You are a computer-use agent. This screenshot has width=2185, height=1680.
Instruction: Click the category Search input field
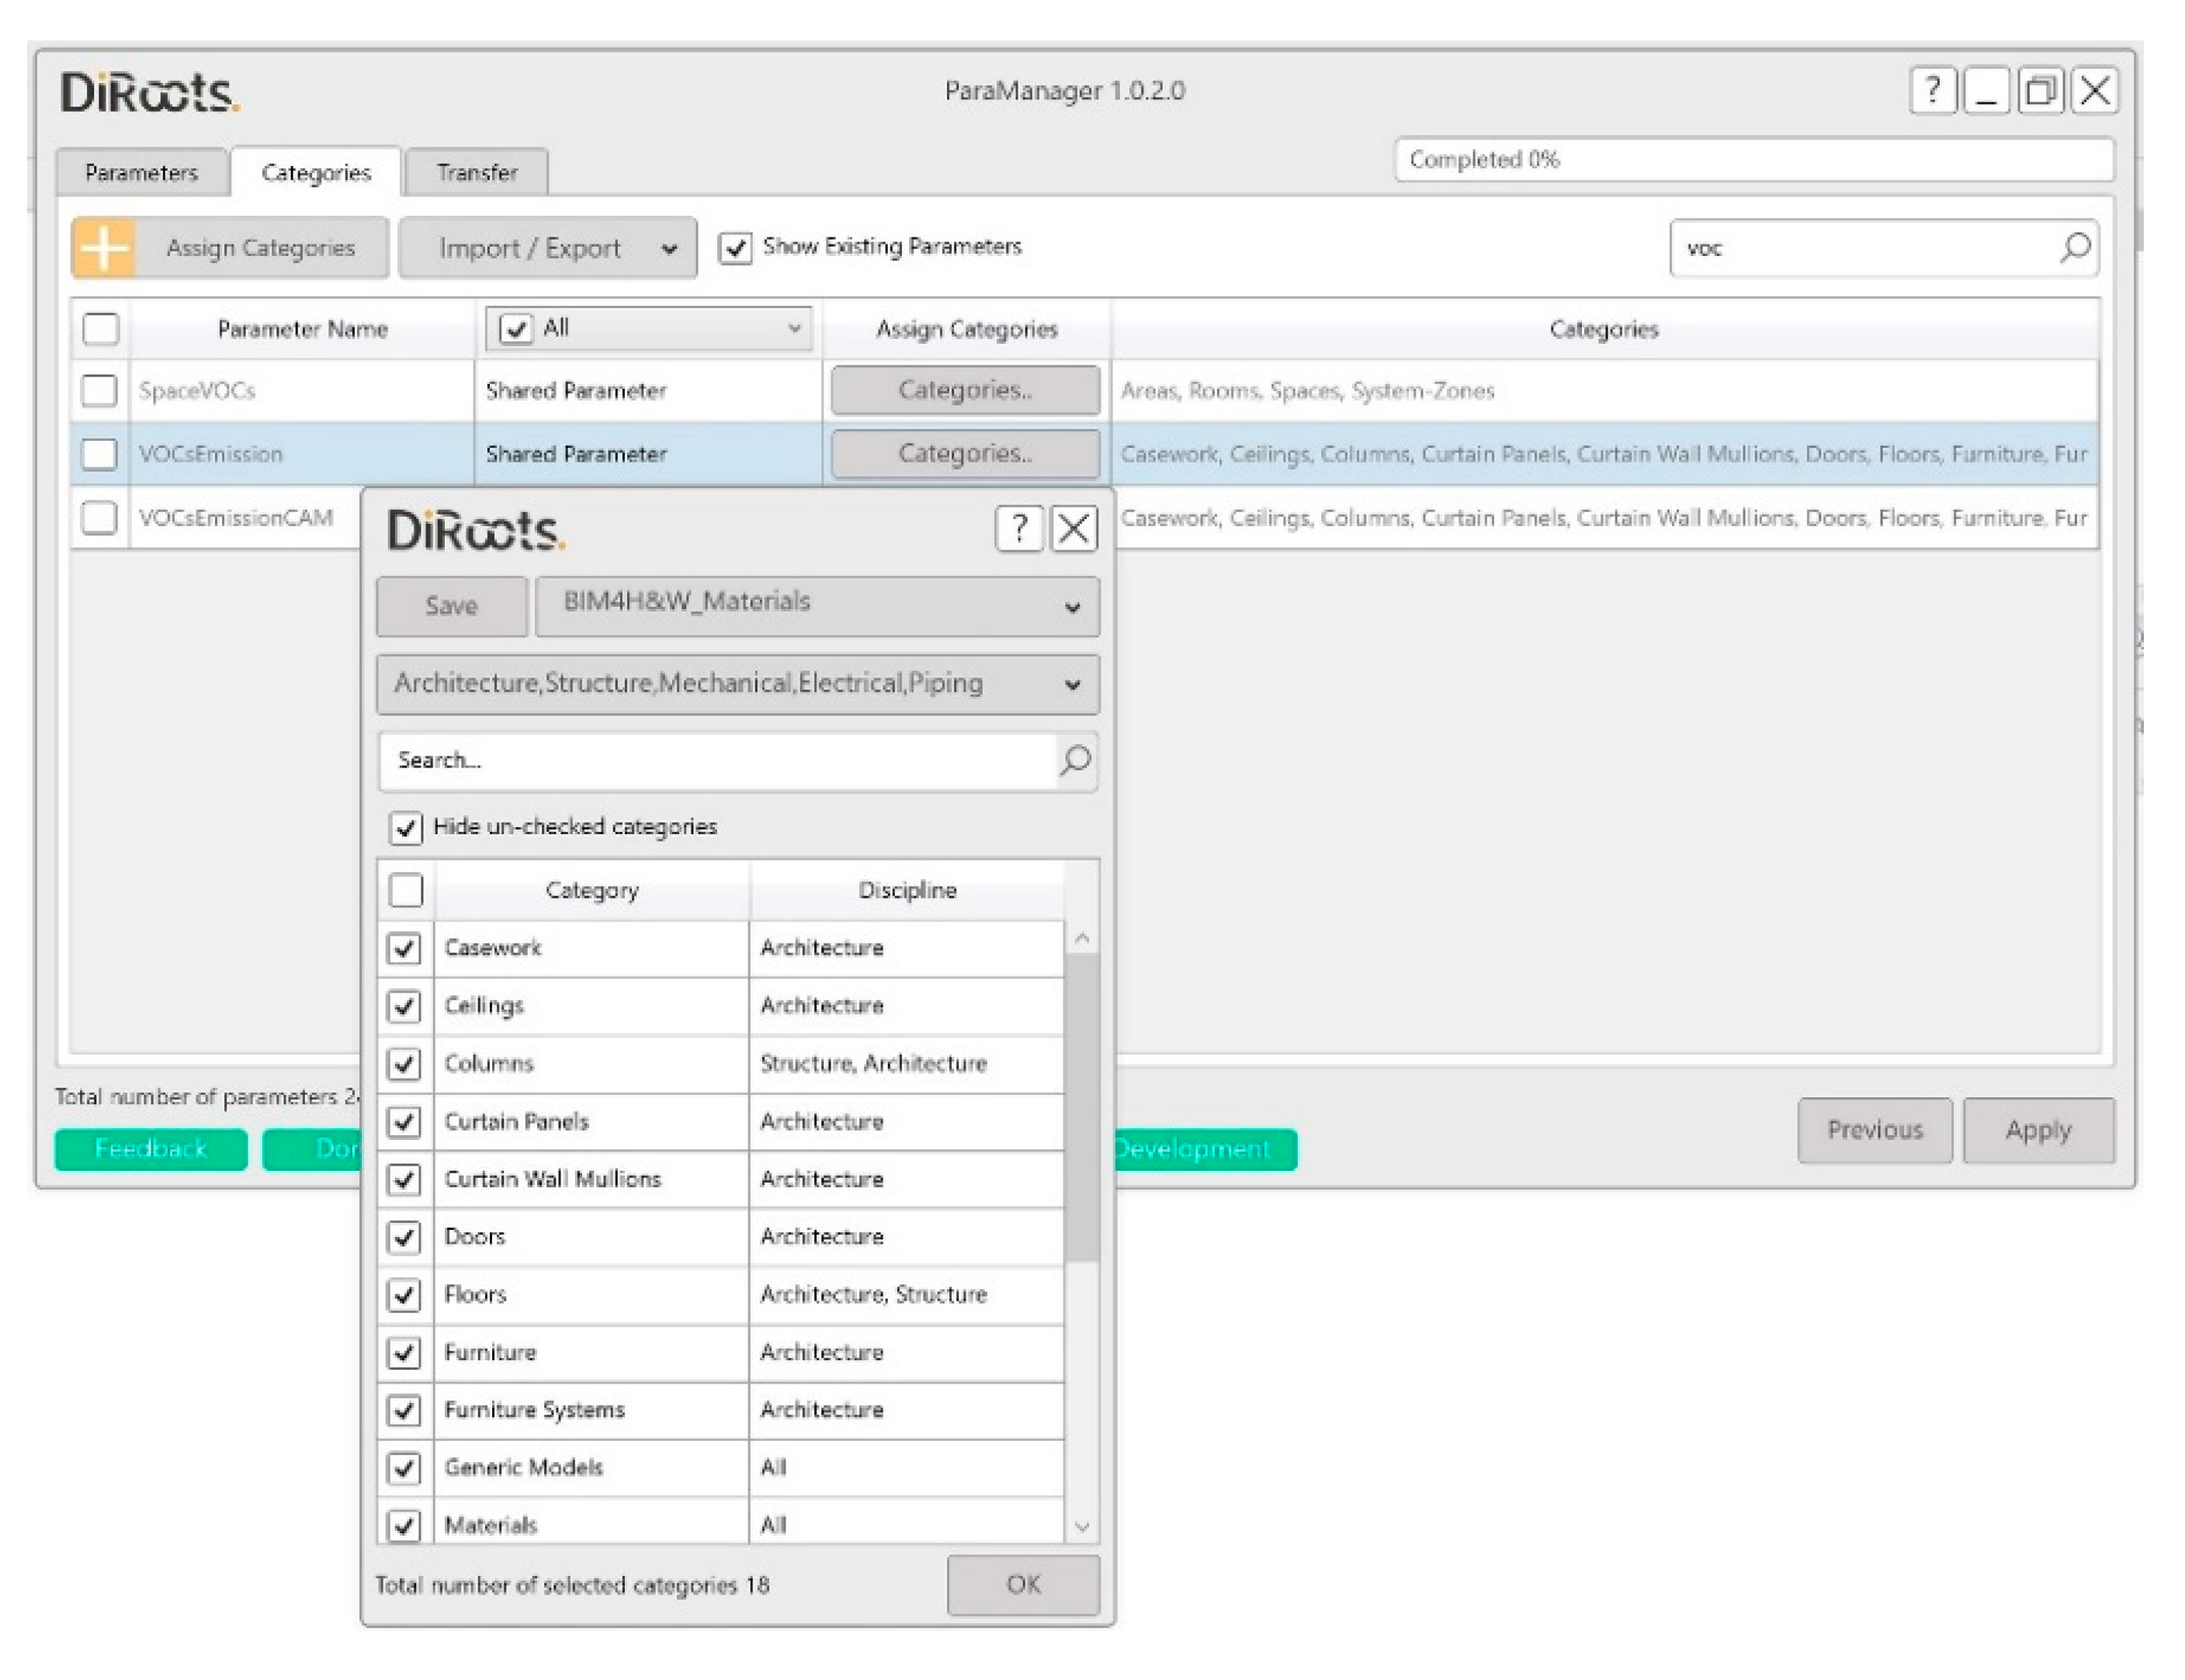715,760
